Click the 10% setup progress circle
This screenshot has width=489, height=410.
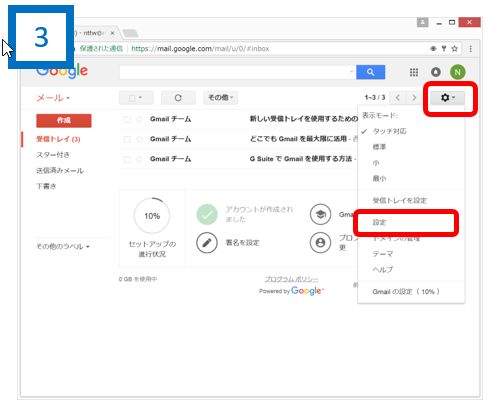(152, 216)
